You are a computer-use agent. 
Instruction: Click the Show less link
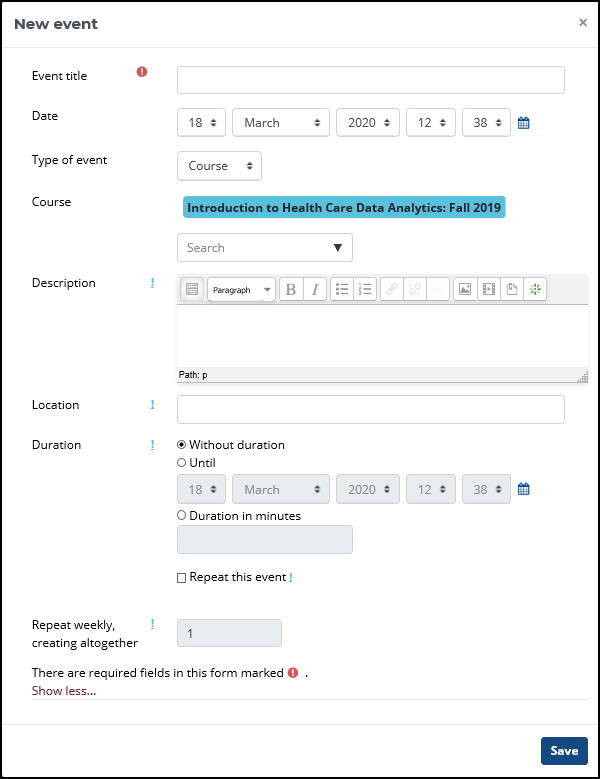[x=64, y=691]
